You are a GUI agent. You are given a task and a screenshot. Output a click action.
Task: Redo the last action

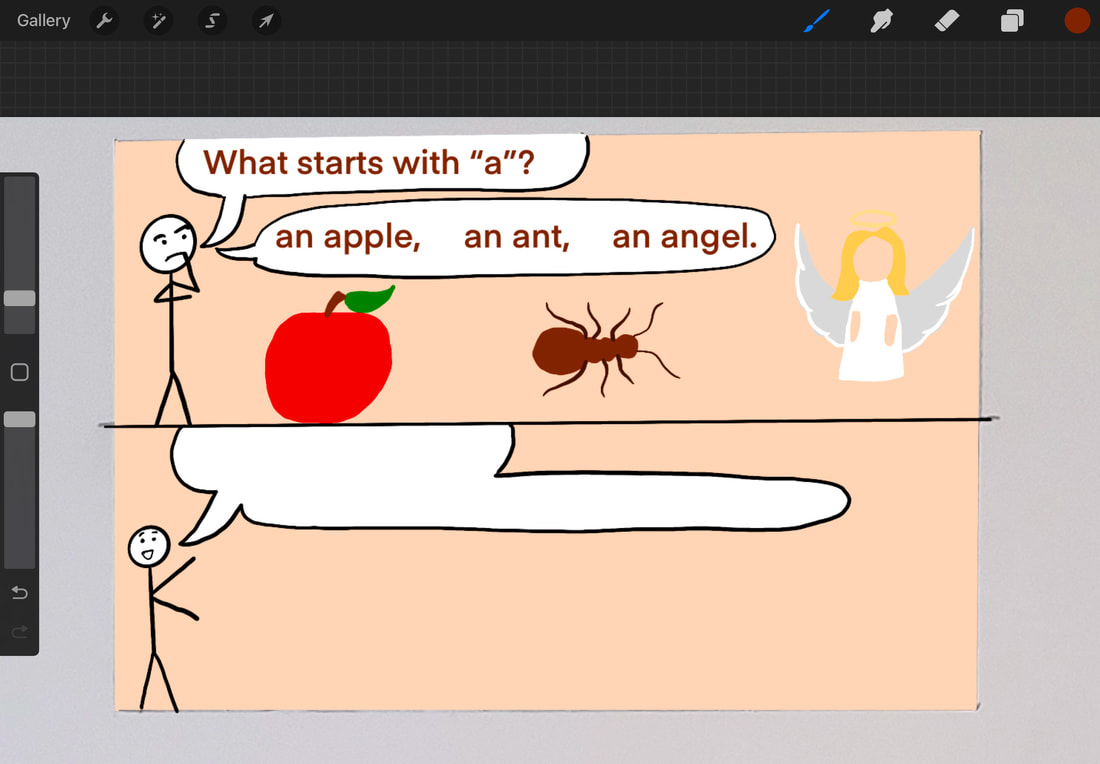(x=20, y=631)
